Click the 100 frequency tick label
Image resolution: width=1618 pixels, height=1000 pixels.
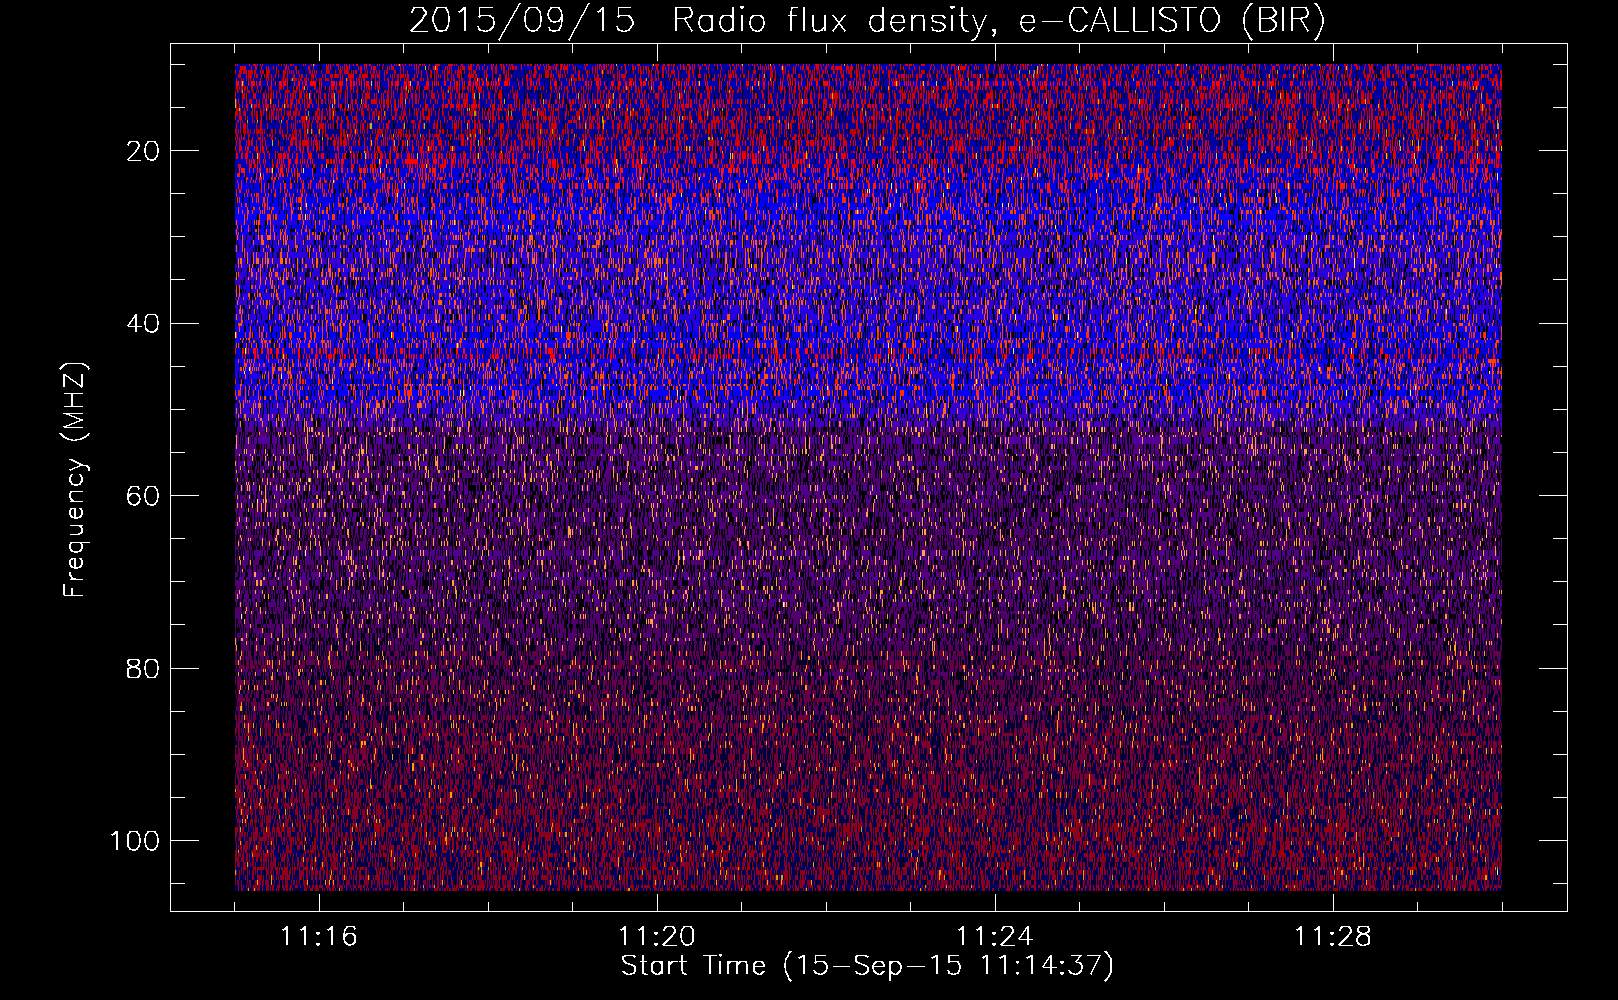point(136,841)
